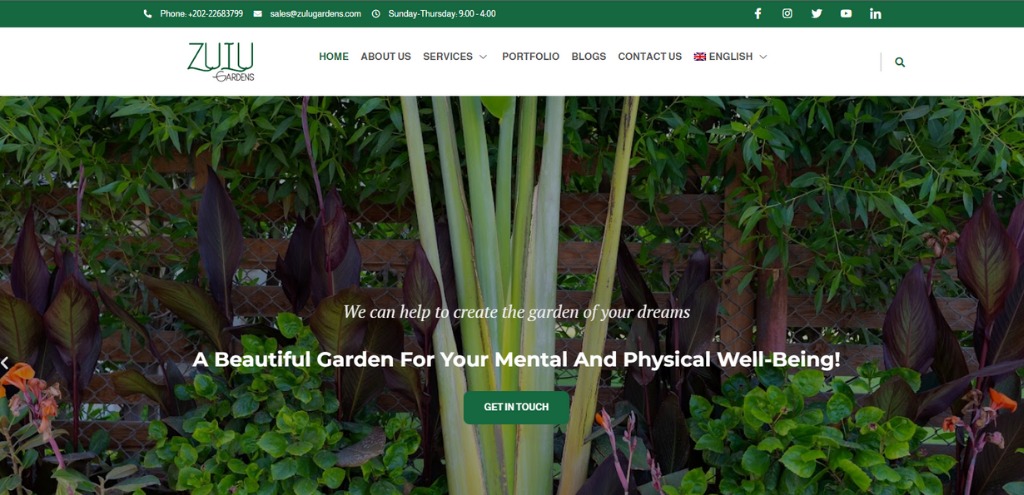Click the search magnifier icon
Image resolution: width=1024 pixels, height=495 pixels.
(900, 63)
